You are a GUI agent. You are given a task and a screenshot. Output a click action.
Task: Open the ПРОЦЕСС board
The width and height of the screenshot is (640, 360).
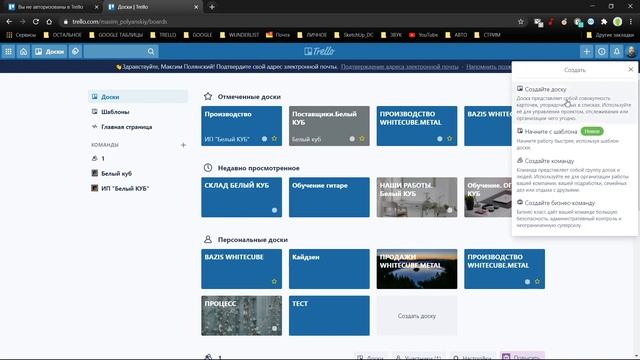pos(241,316)
